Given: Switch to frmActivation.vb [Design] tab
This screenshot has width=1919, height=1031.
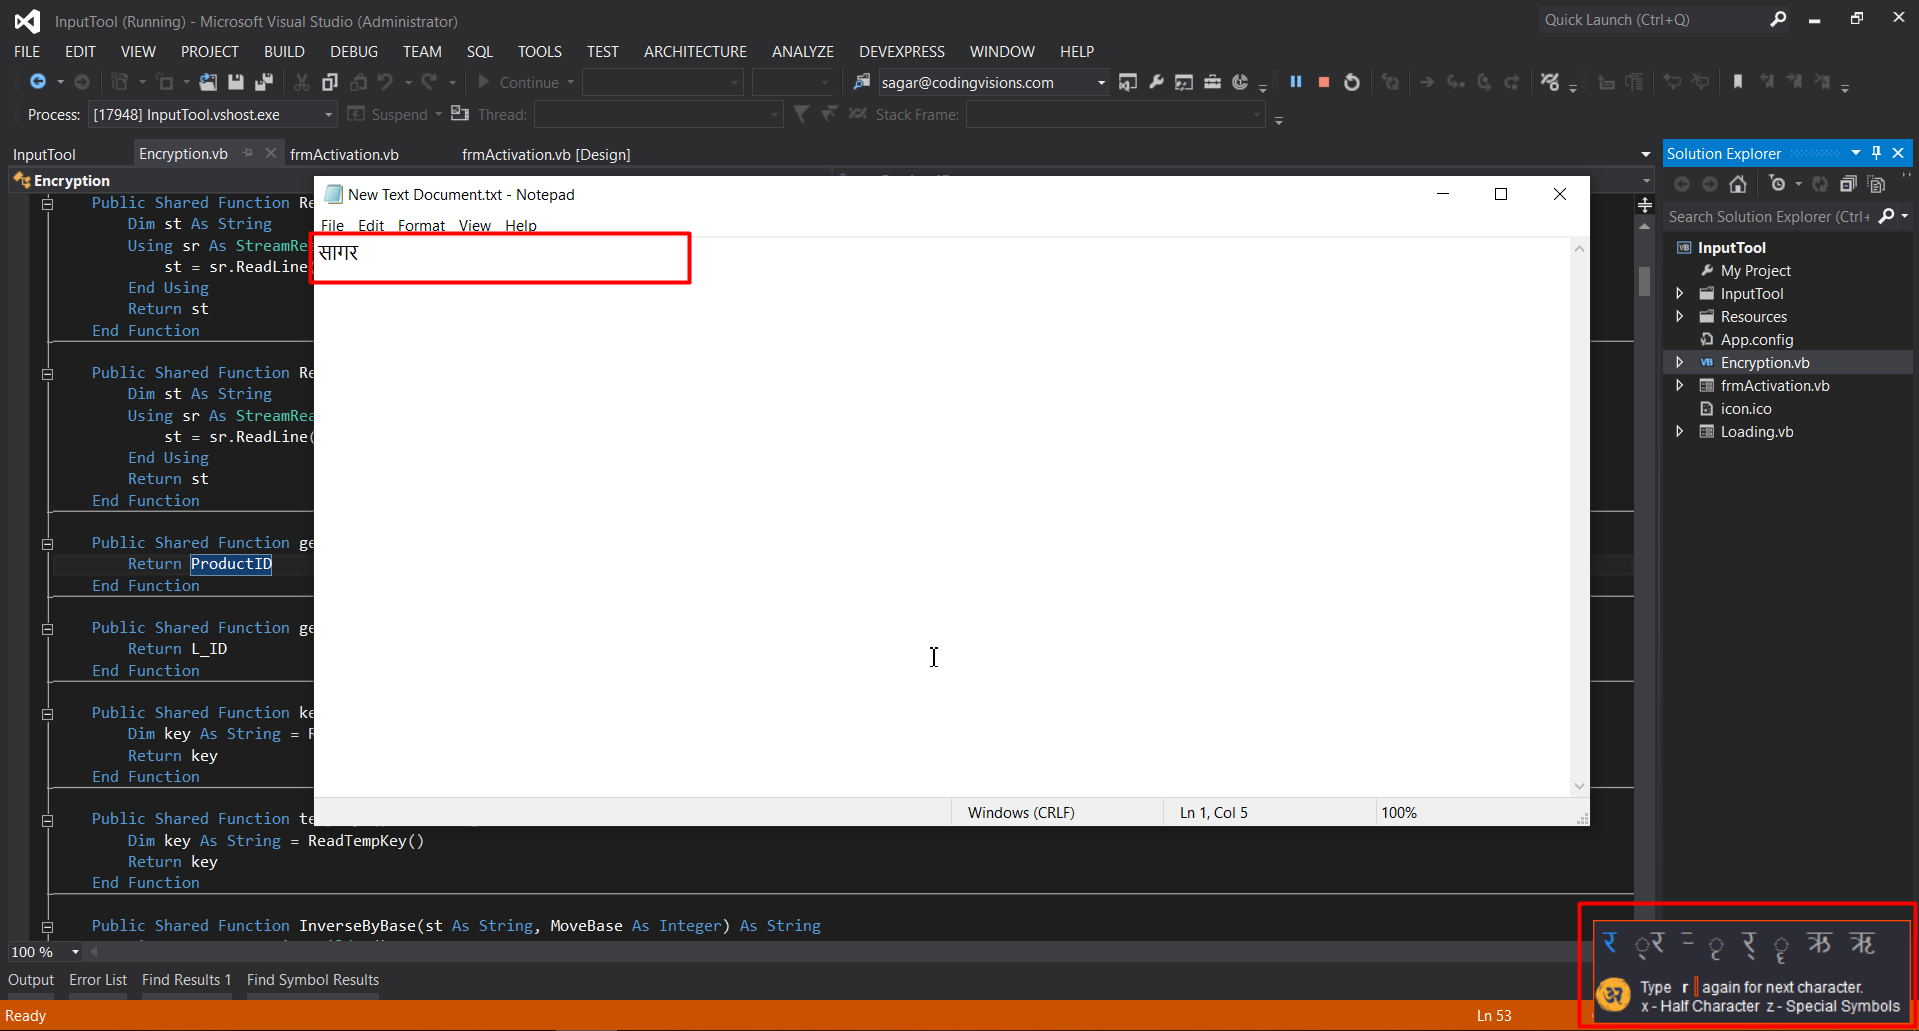Looking at the screenshot, I should tap(546, 154).
